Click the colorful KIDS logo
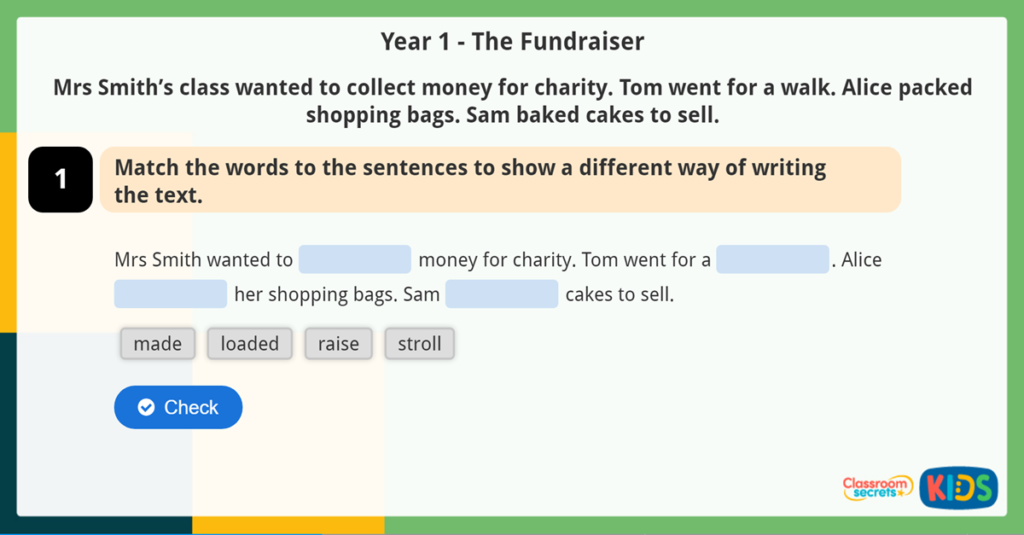The width and height of the screenshot is (1024, 535). pos(958,488)
